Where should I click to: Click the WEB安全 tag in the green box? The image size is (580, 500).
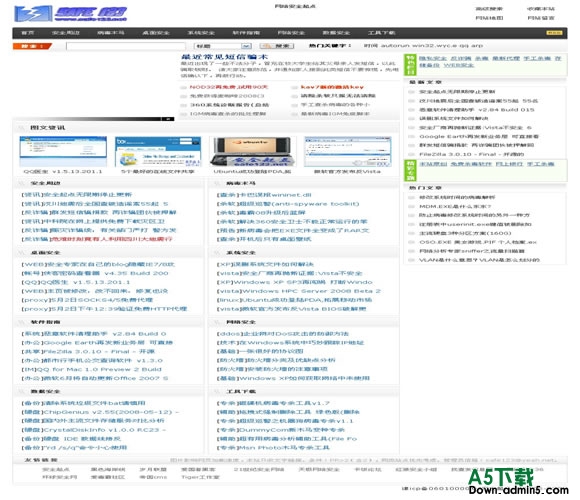coord(459,65)
